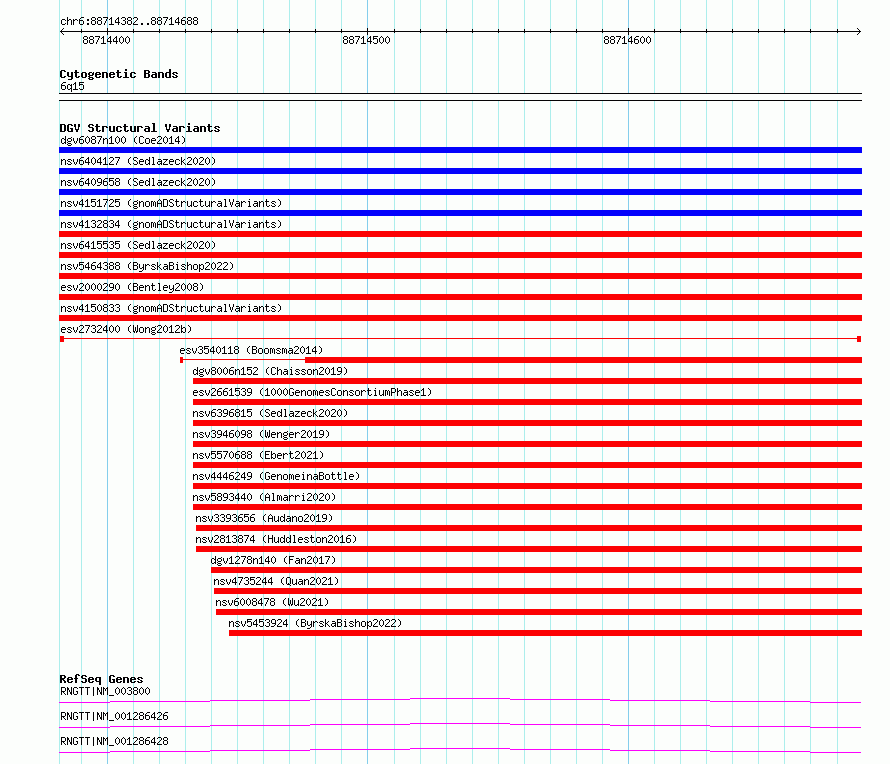Viewport: 890px width, 764px height.
Task: Click red bar under nsv4735244 (Quan2021)
Action: [538, 591]
